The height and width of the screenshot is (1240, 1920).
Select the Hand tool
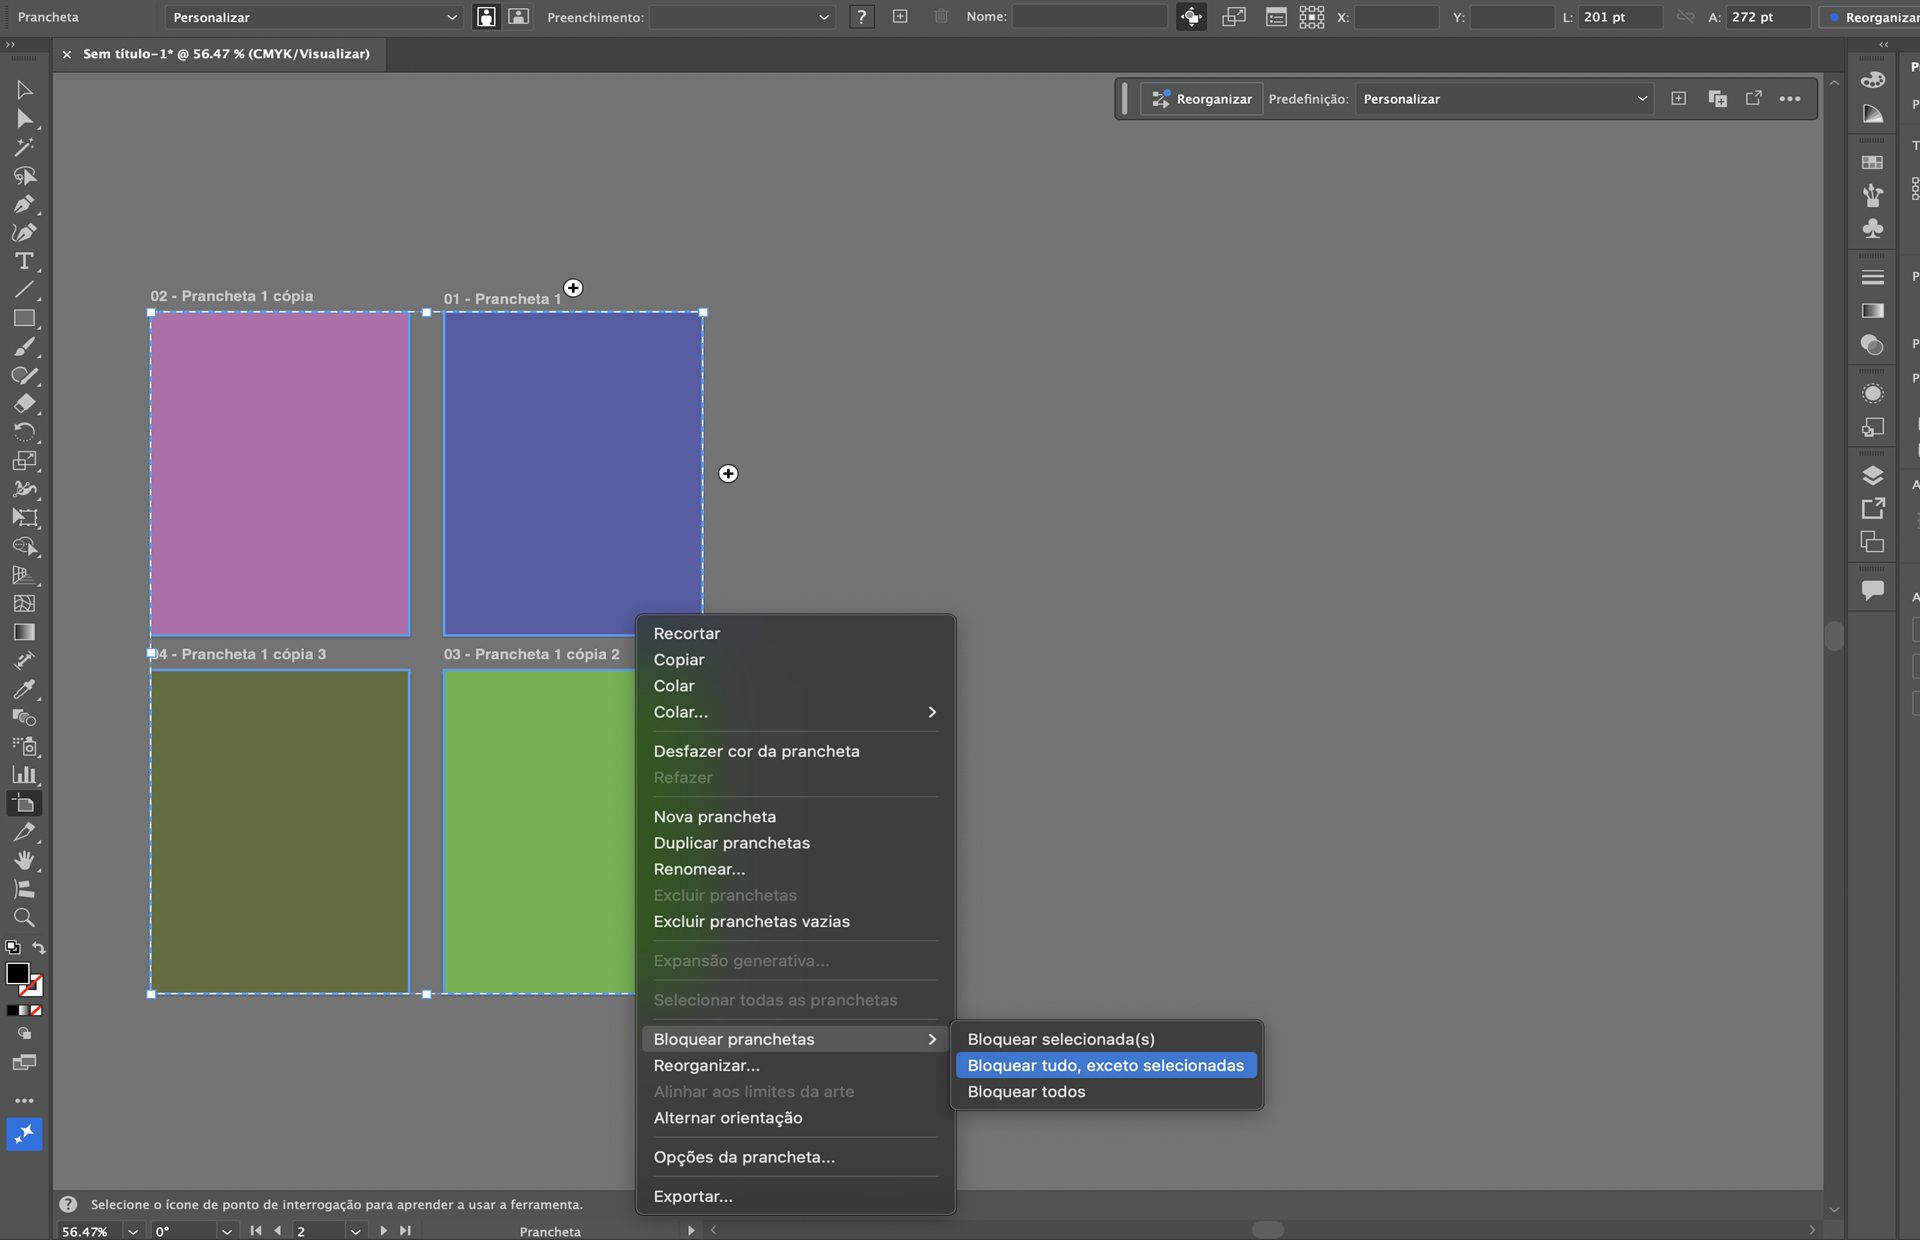pyautogui.click(x=24, y=860)
